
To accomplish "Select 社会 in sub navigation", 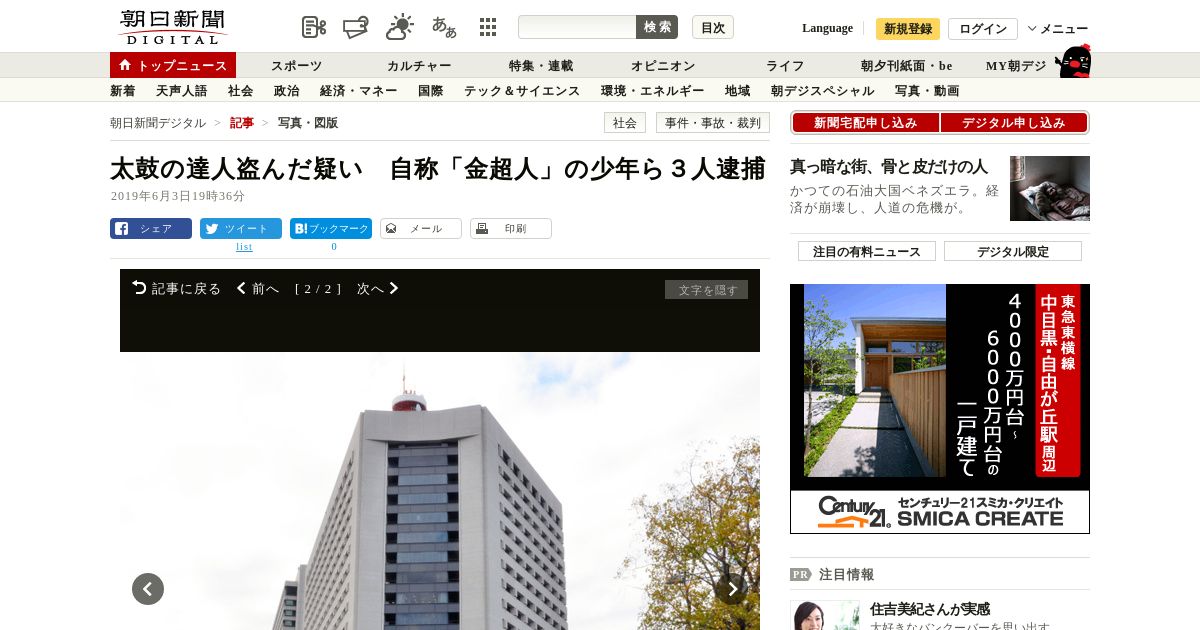I will [x=241, y=90].
